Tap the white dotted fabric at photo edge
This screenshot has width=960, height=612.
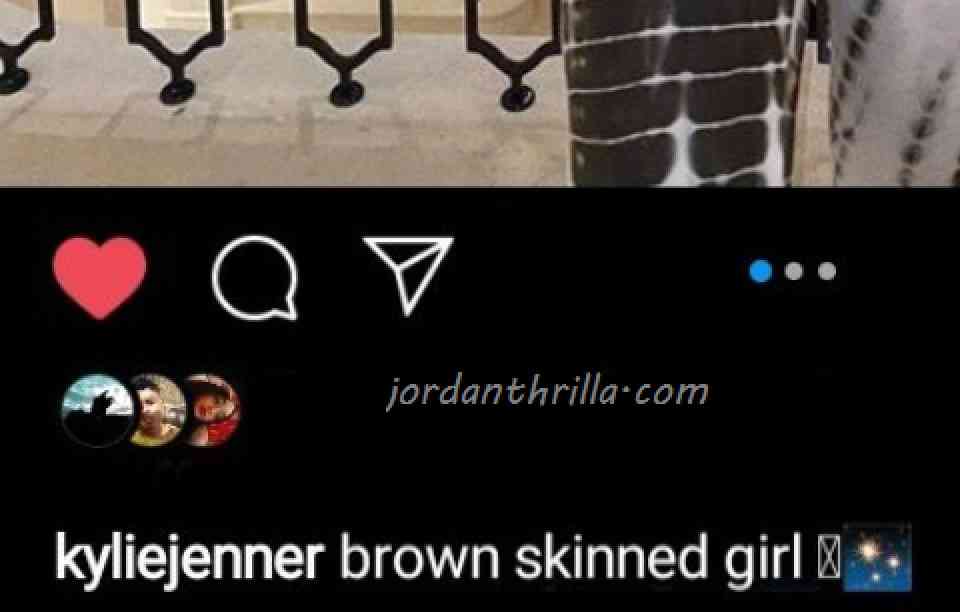(x=894, y=92)
